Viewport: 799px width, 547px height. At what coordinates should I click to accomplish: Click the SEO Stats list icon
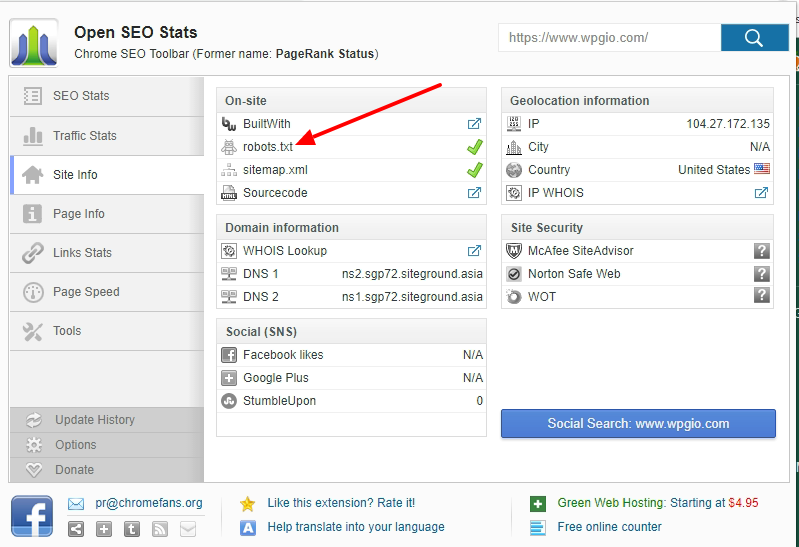33,96
